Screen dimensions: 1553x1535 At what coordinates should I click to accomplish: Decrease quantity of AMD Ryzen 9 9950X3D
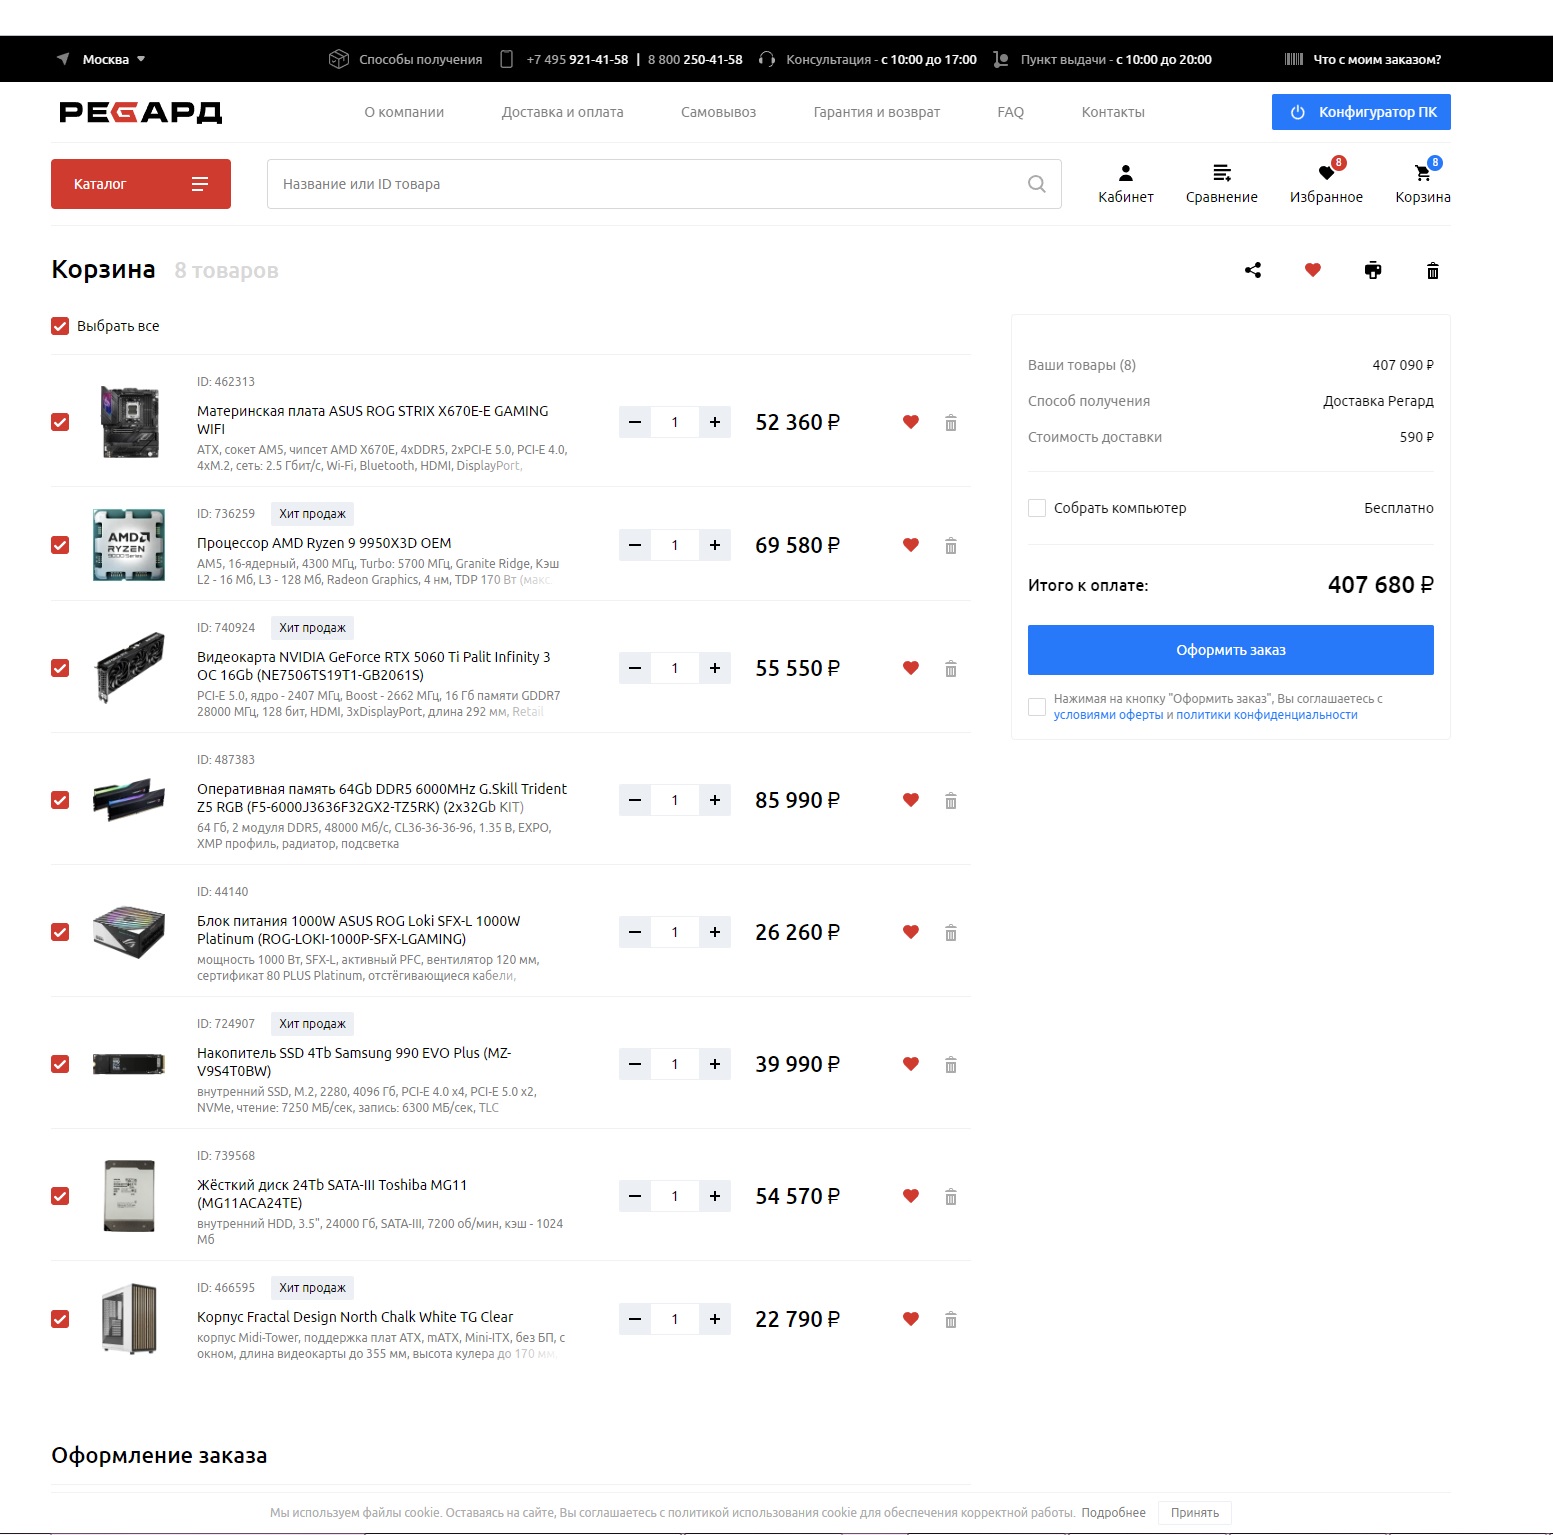(635, 545)
